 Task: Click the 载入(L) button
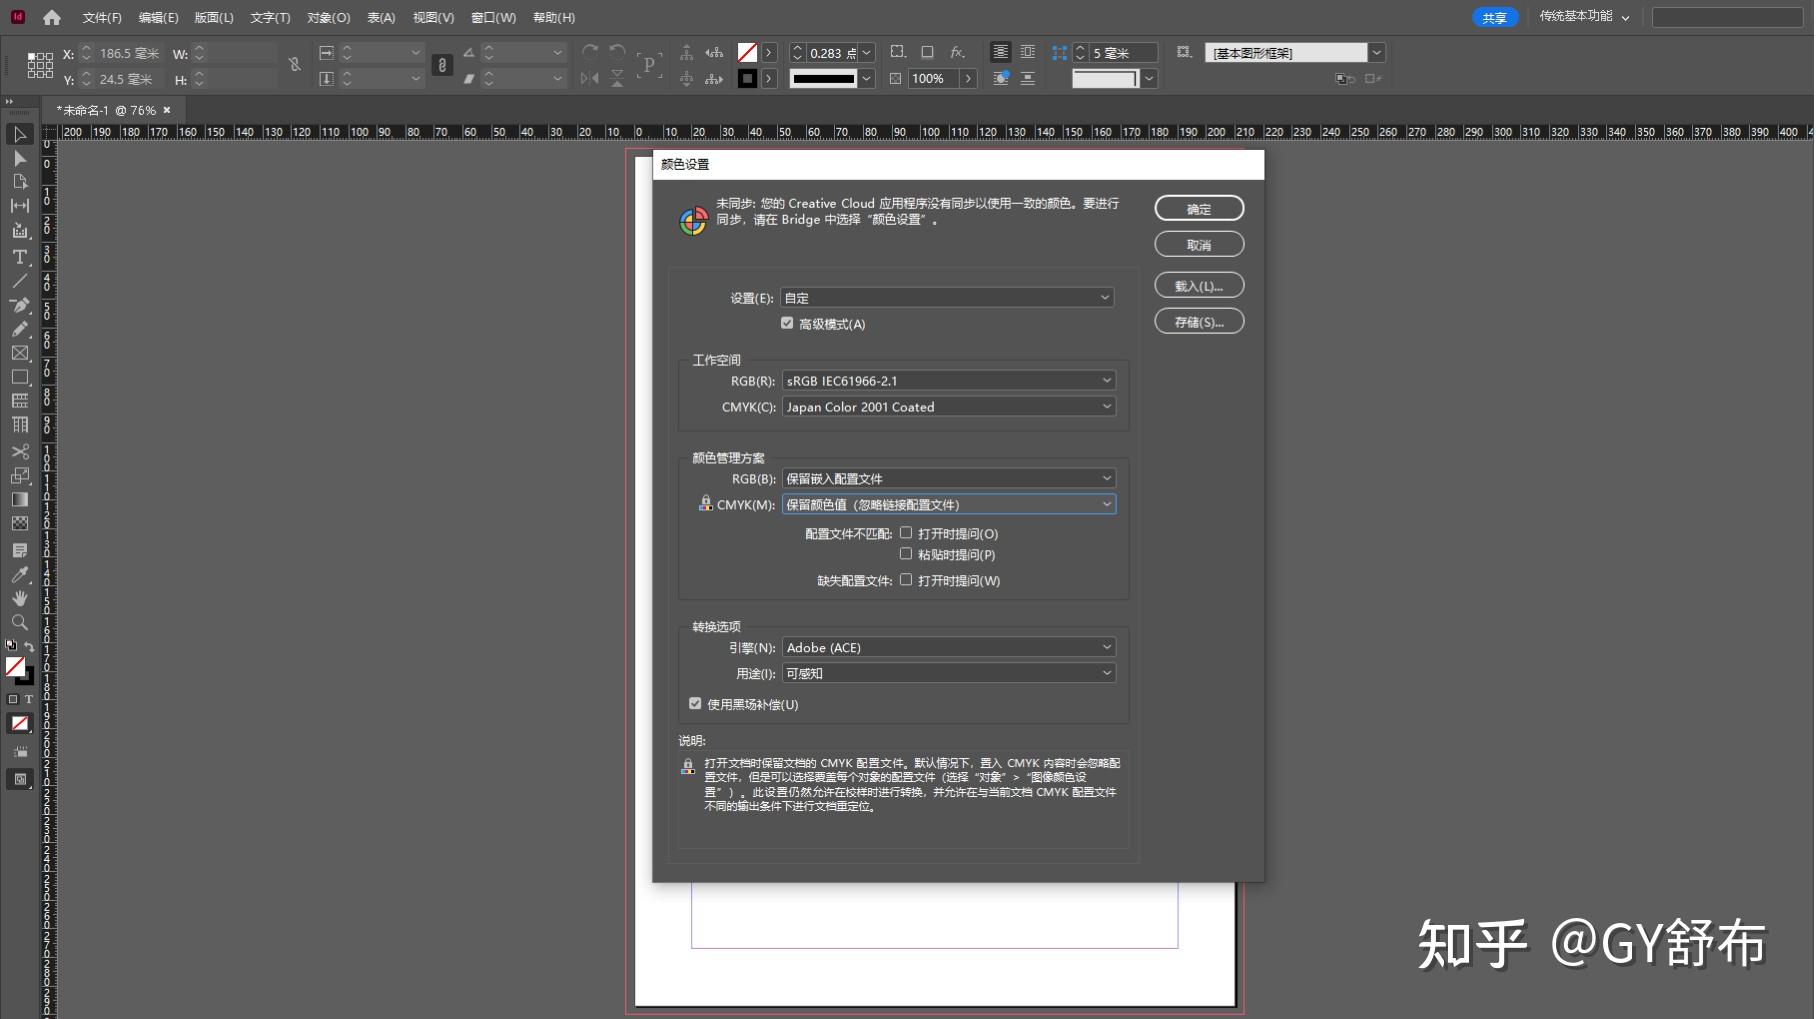point(1198,285)
